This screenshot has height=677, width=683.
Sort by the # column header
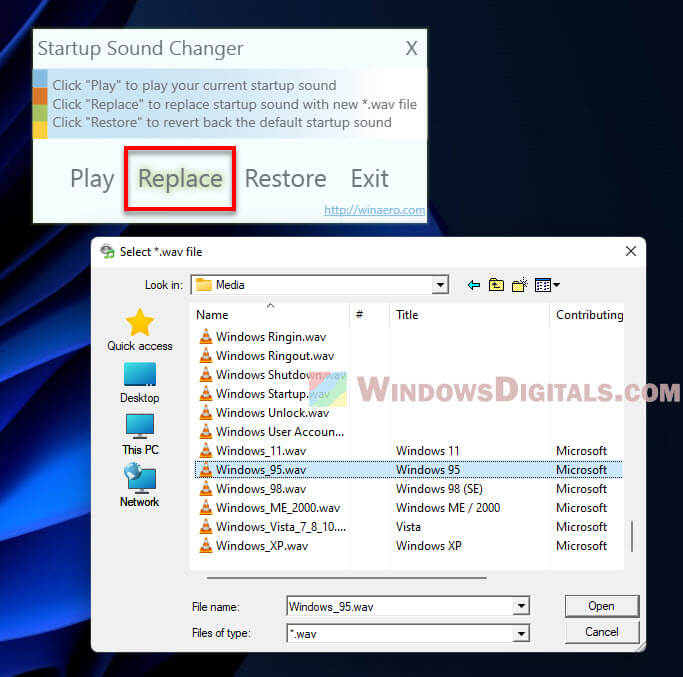pyautogui.click(x=369, y=315)
